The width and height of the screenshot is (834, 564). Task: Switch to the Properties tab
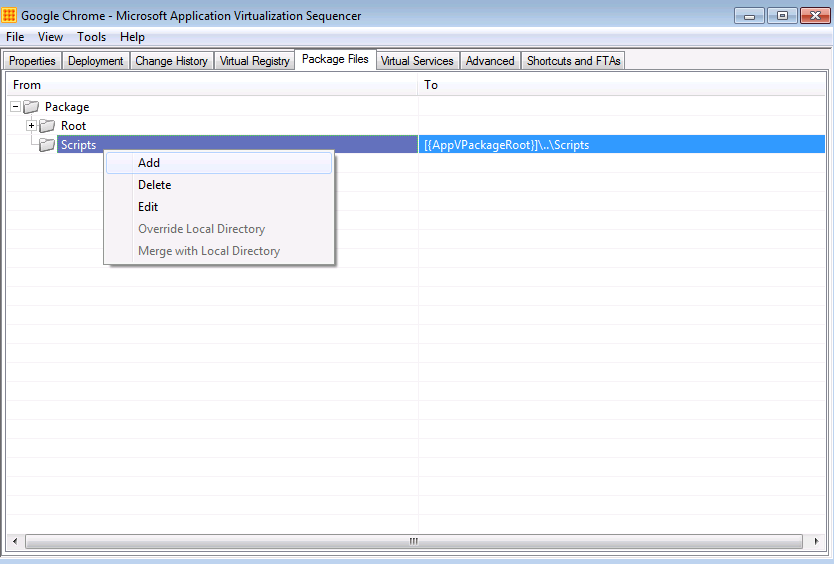tap(32, 61)
